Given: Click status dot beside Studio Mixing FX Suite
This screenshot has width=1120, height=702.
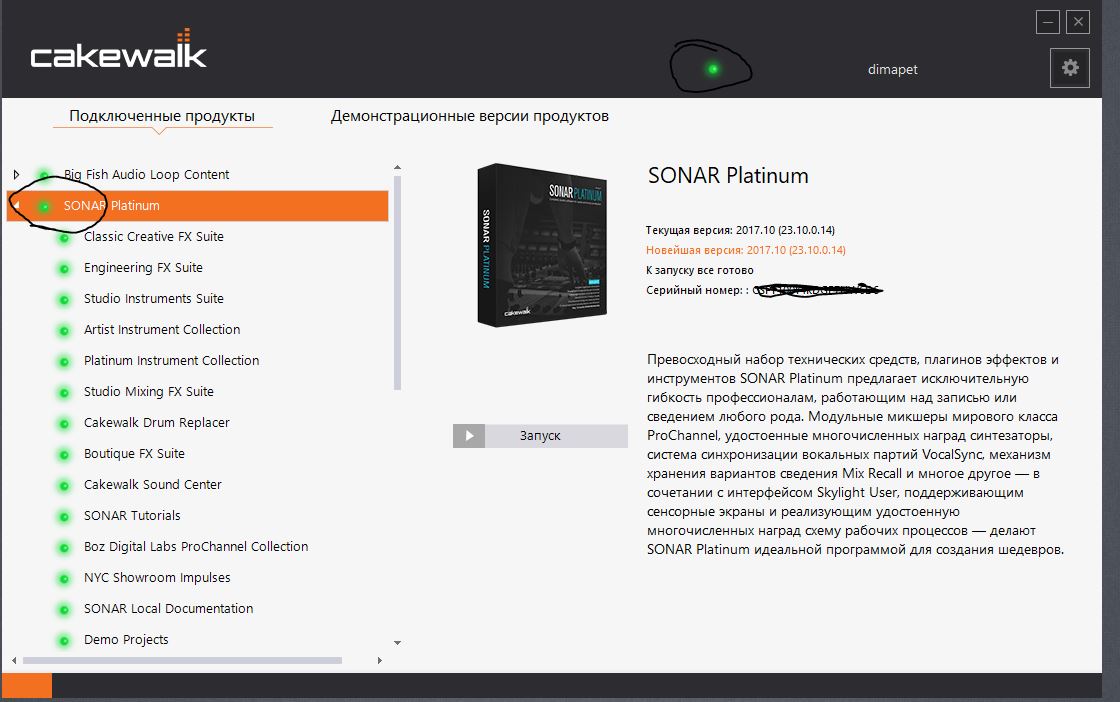Looking at the screenshot, I should pyautogui.click(x=64, y=393).
